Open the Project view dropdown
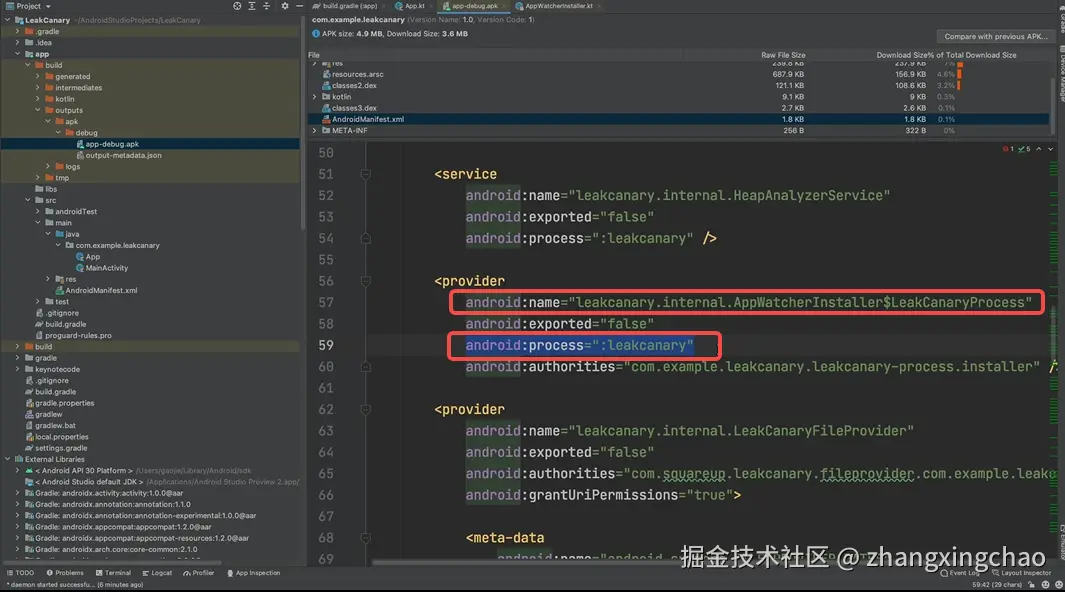Image resolution: width=1065 pixels, height=592 pixels. [29, 6]
